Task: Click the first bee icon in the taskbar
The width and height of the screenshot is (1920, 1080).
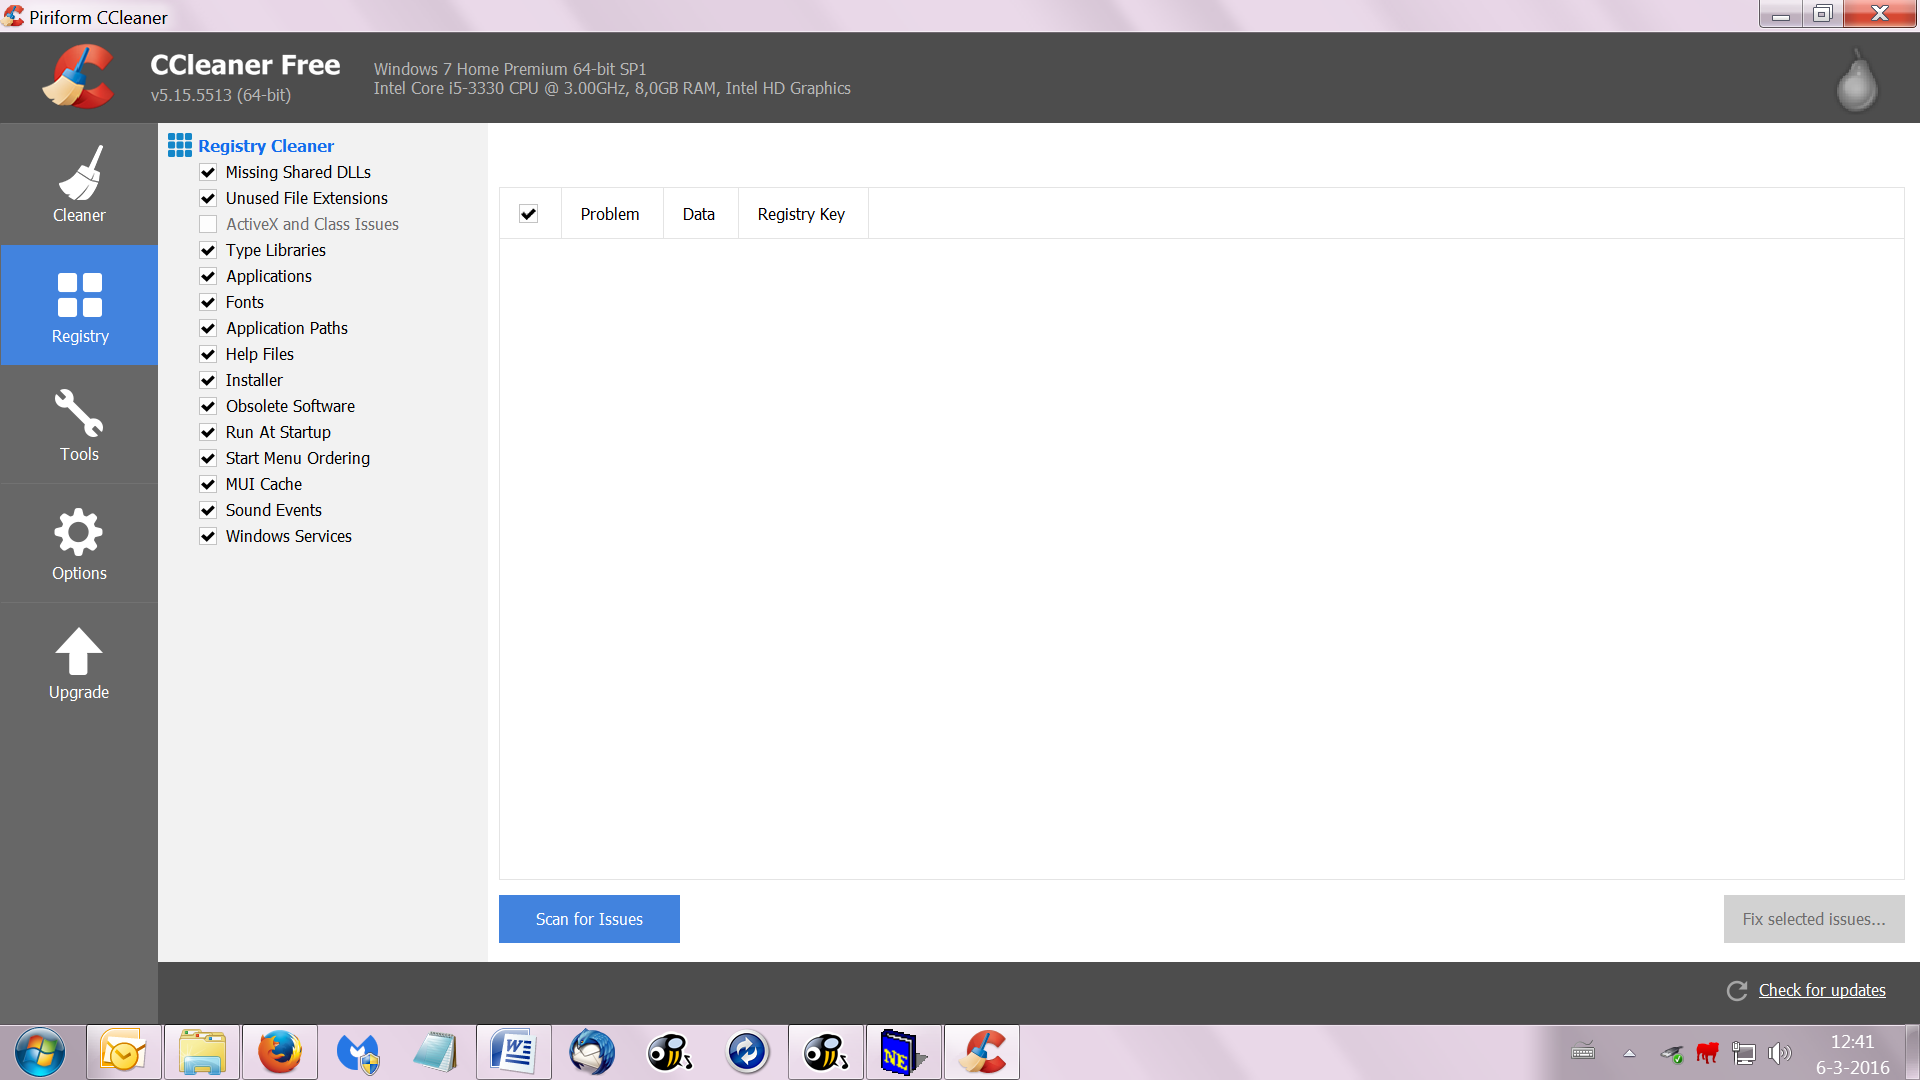Action: point(670,1052)
